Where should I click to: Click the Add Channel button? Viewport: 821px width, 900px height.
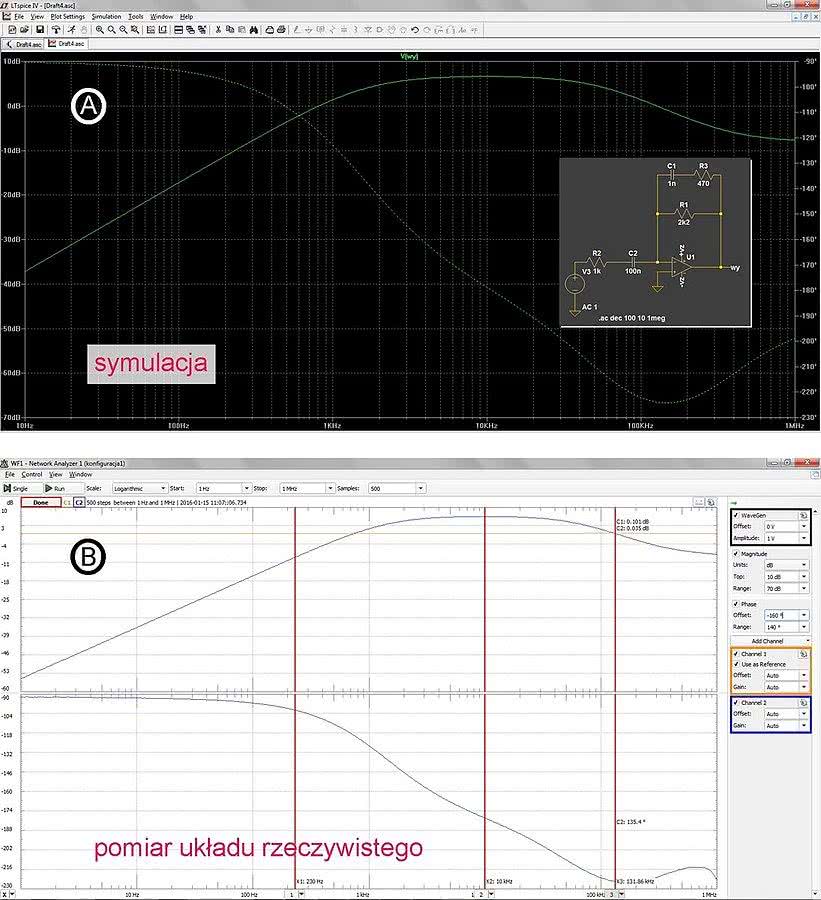coord(769,640)
